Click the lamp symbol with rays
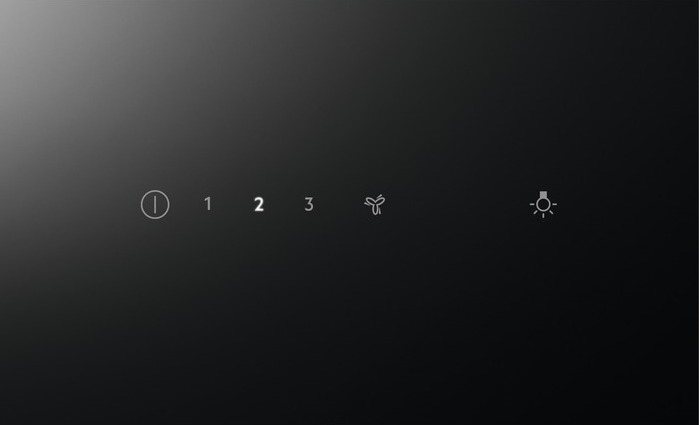This screenshot has height=425, width=699. [x=543, y=204]
